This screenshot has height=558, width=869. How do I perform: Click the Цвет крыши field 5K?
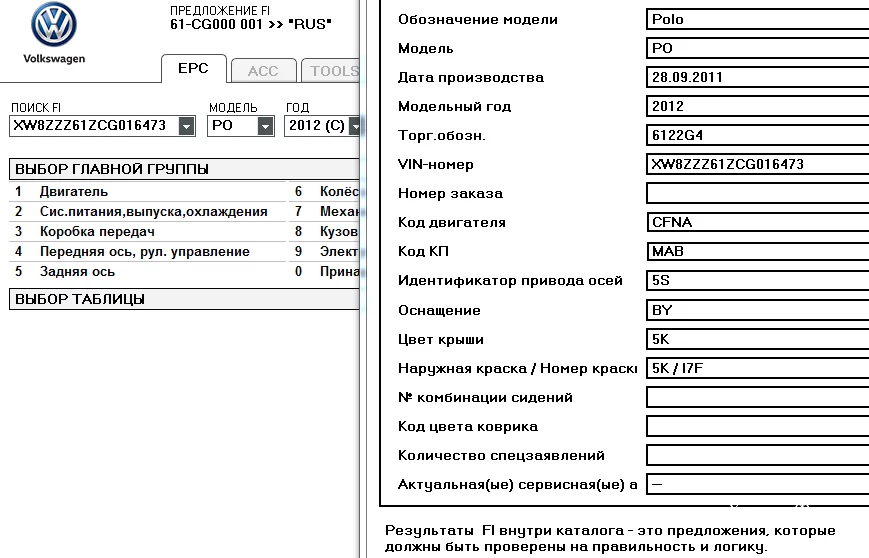(758, 339)
